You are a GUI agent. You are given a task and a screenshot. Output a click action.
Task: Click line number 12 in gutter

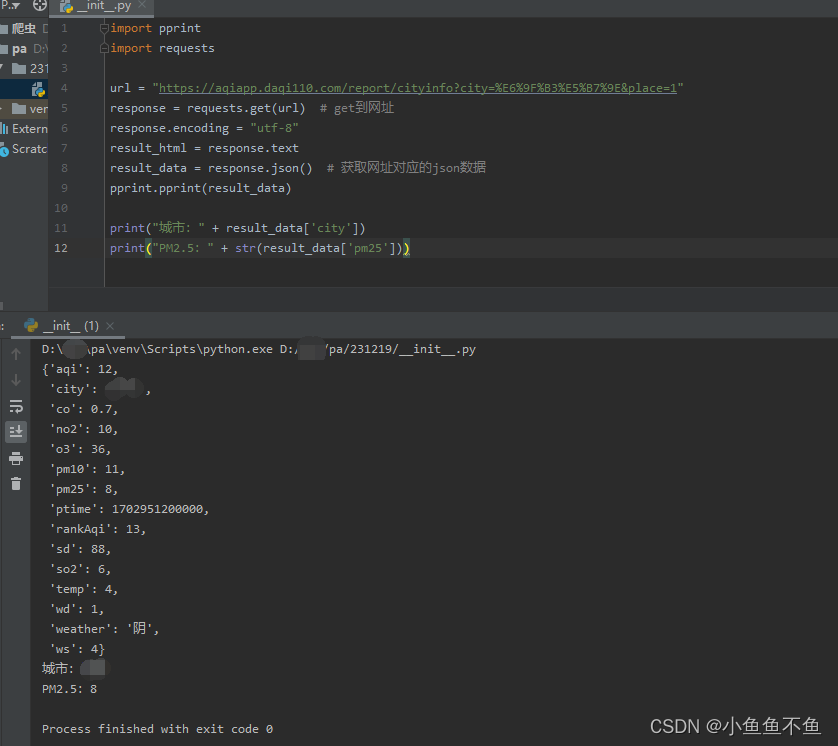[61, 248]
